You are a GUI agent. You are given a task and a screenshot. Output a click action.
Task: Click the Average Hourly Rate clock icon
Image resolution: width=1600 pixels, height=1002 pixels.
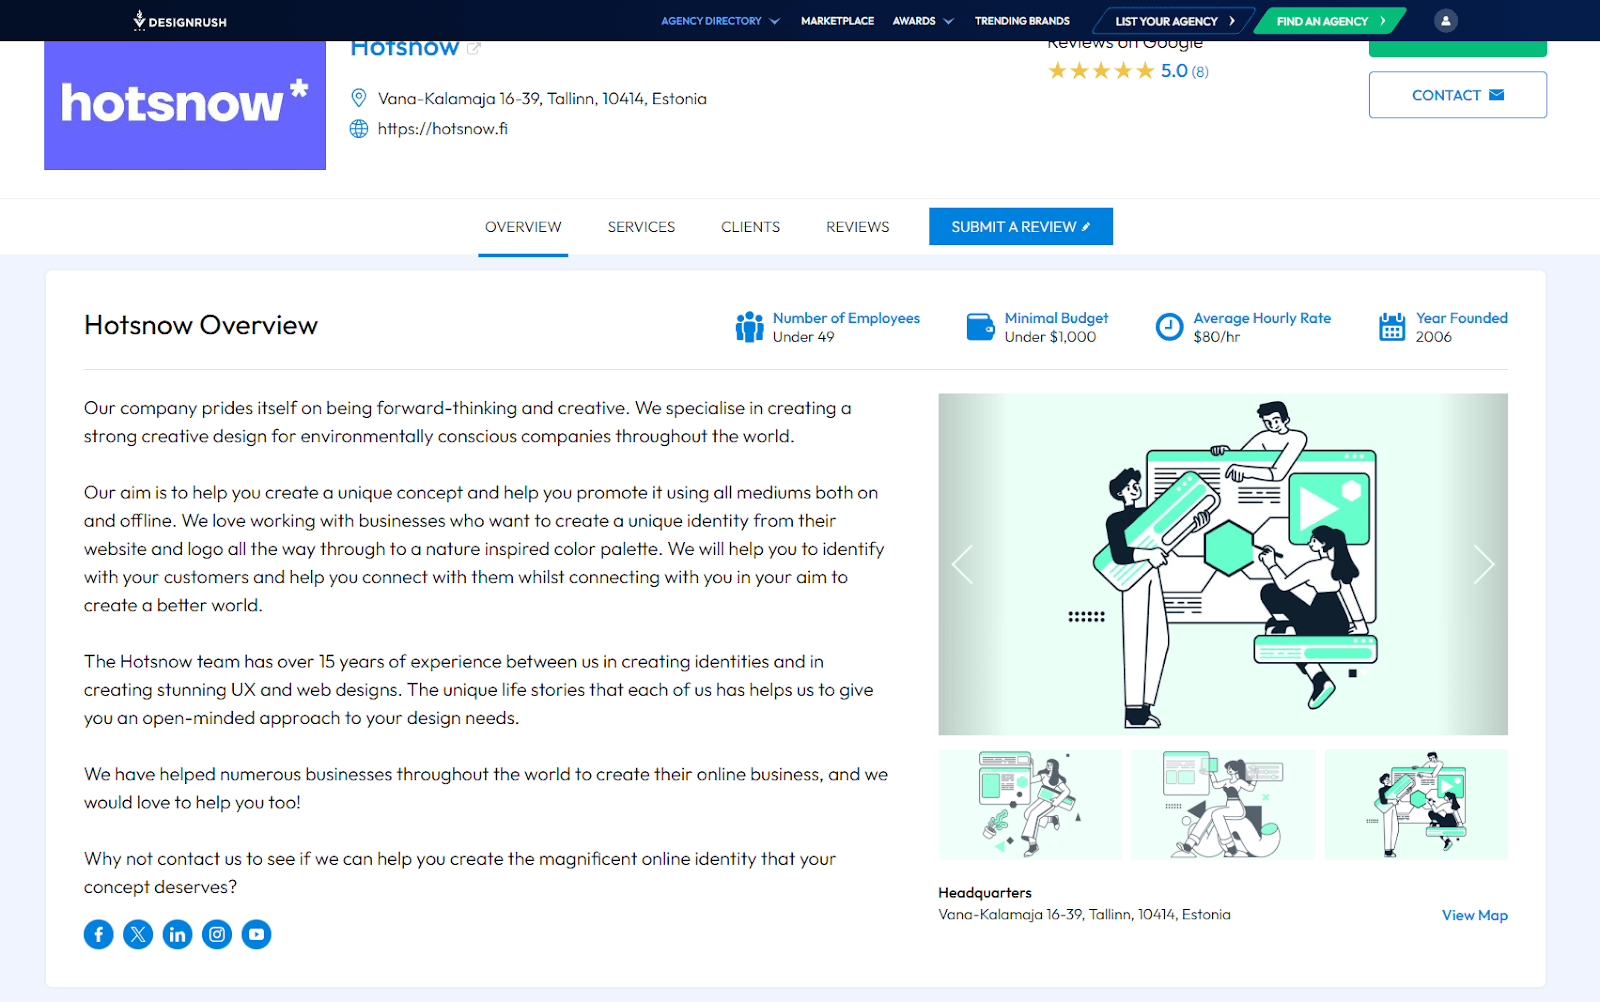tap(1169, 327)
